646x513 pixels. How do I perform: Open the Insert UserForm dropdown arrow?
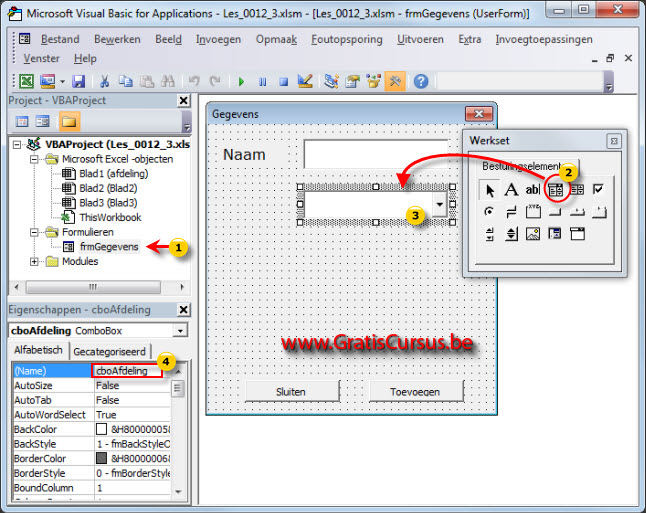tap(62, 82)
